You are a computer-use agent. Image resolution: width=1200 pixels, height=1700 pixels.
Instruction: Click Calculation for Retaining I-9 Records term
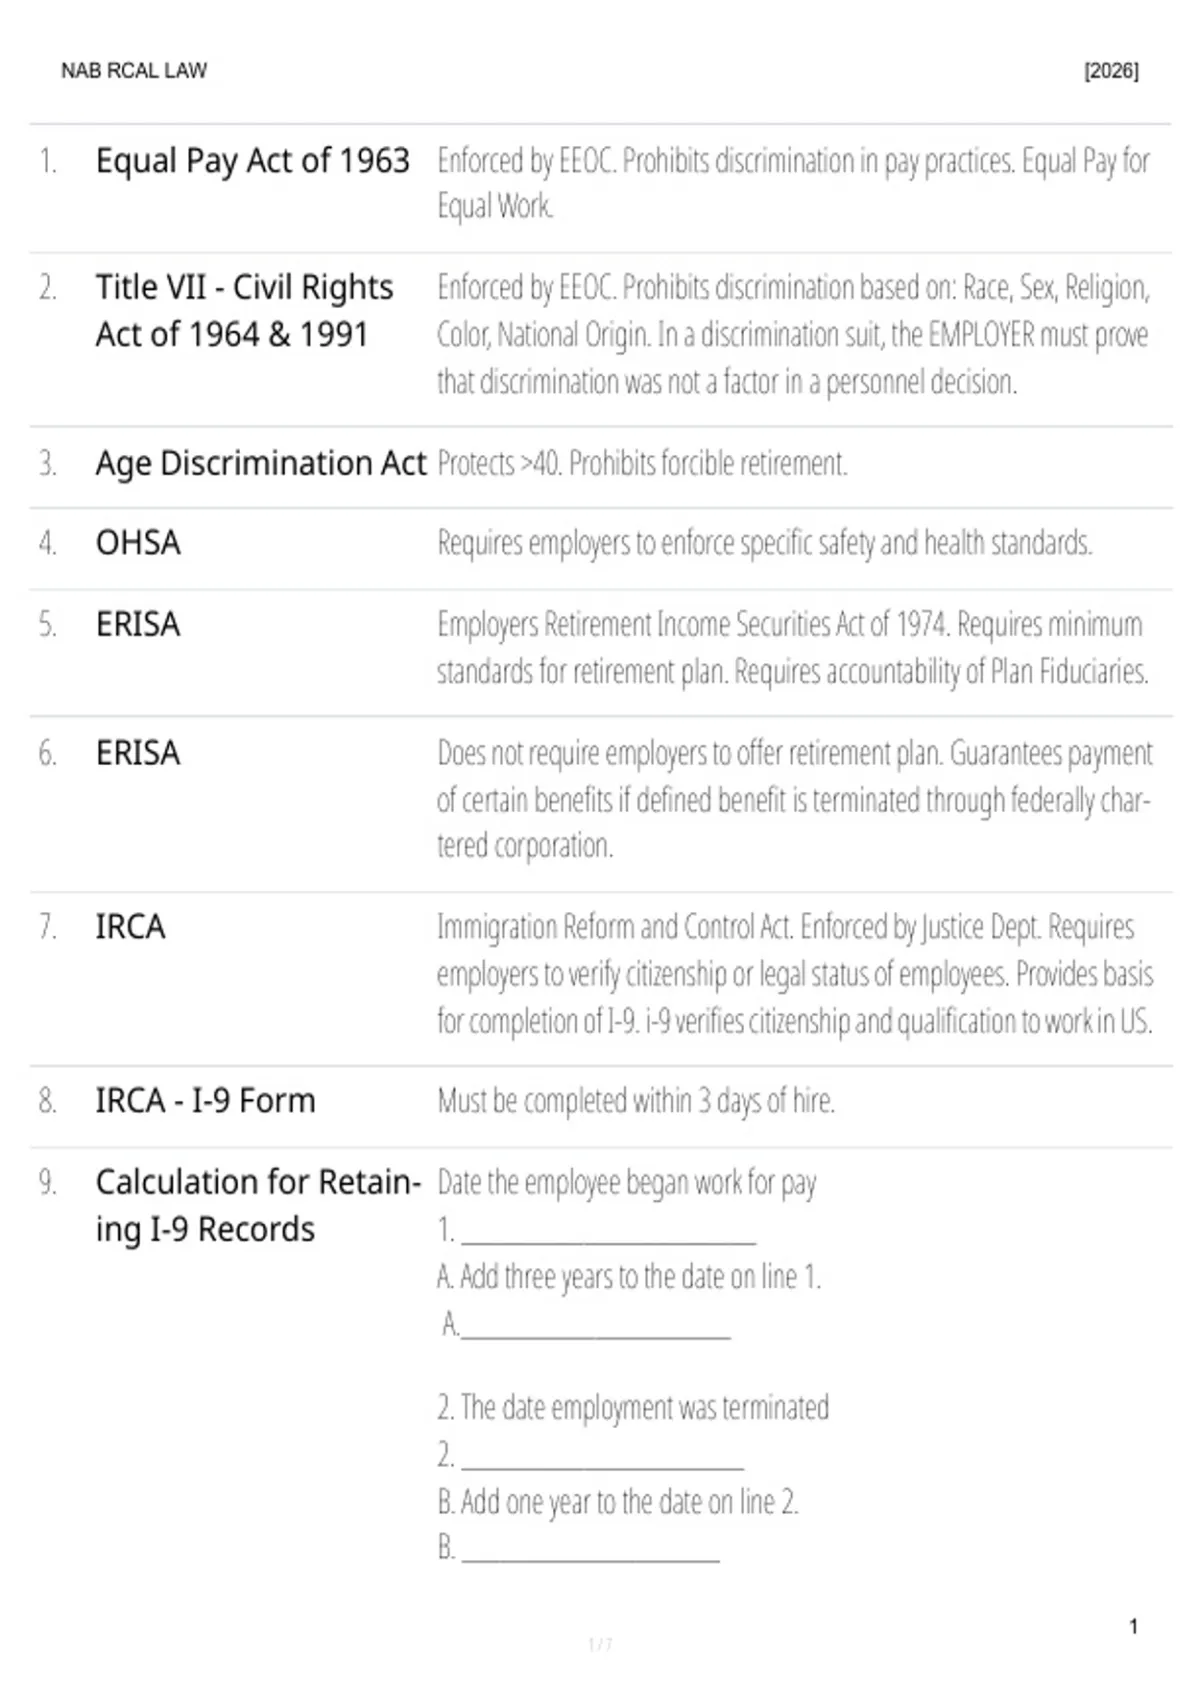click(x=258, y=1205)
